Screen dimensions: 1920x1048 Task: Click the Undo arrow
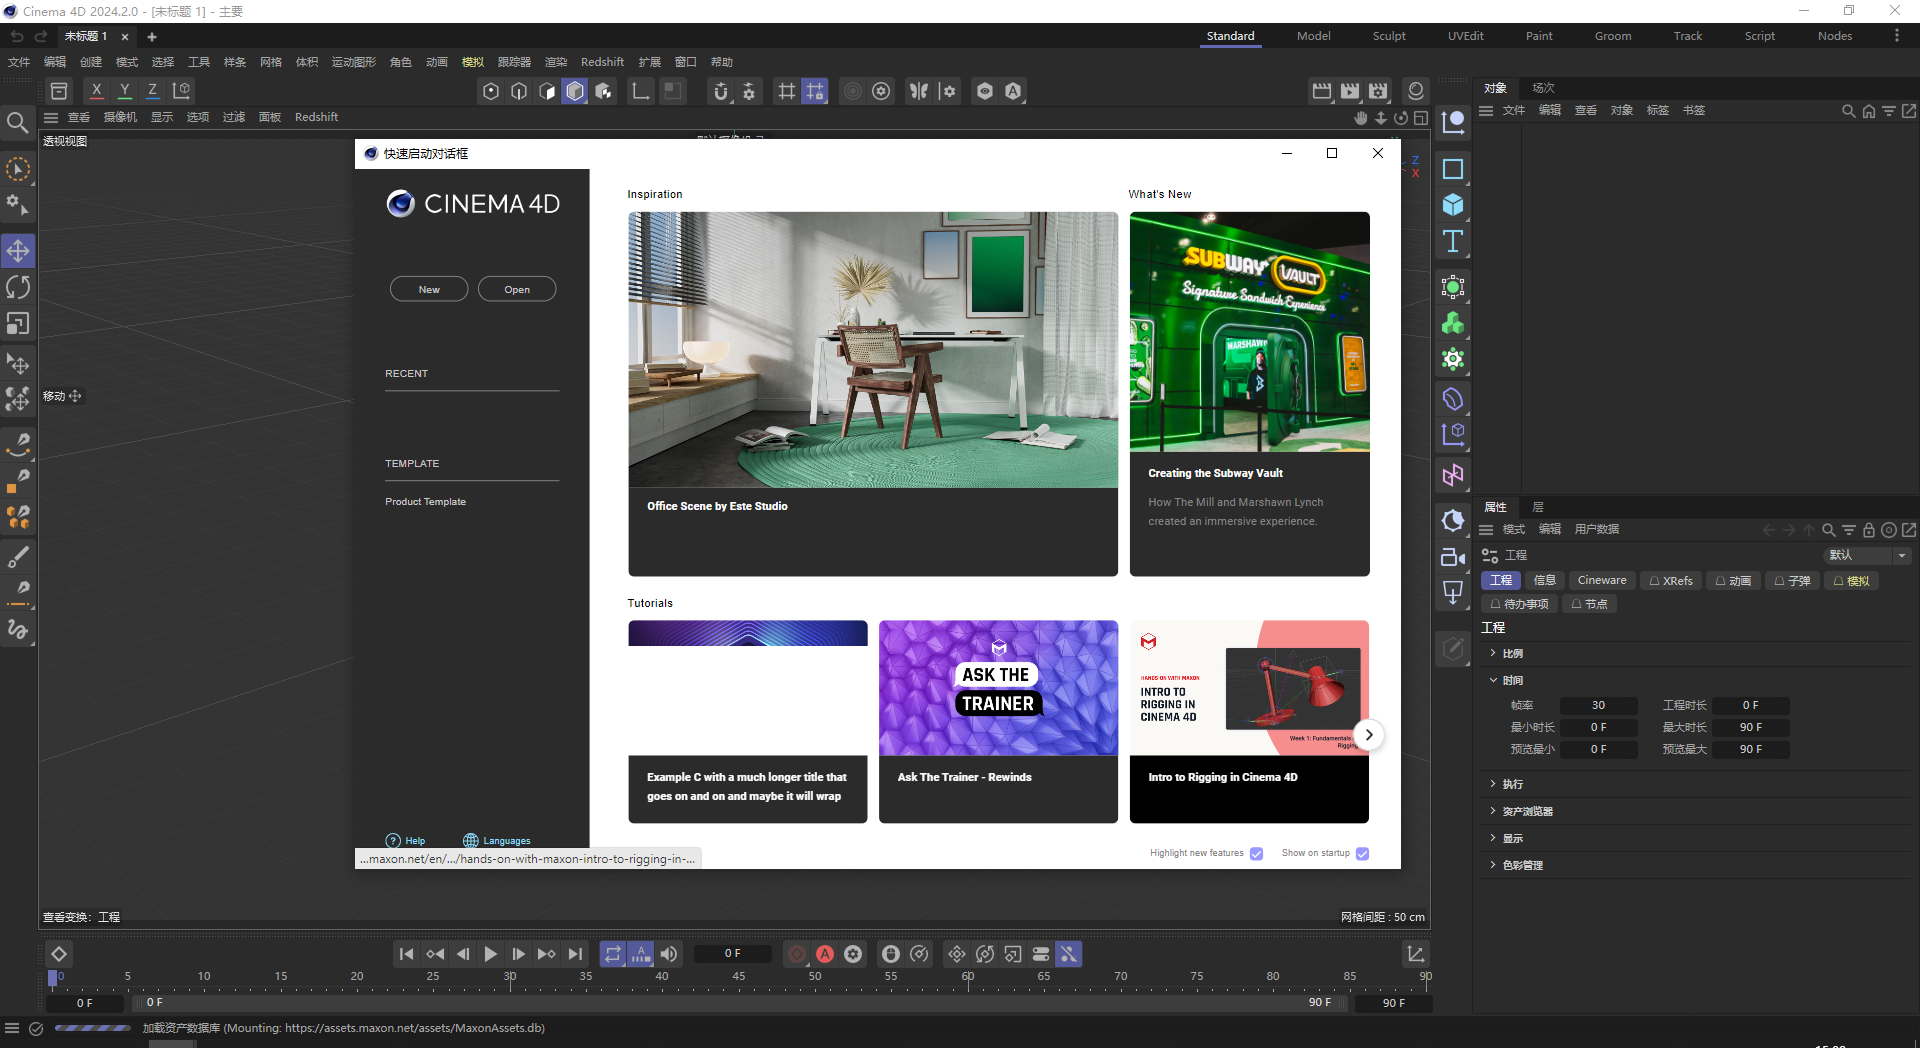point(17,36)
